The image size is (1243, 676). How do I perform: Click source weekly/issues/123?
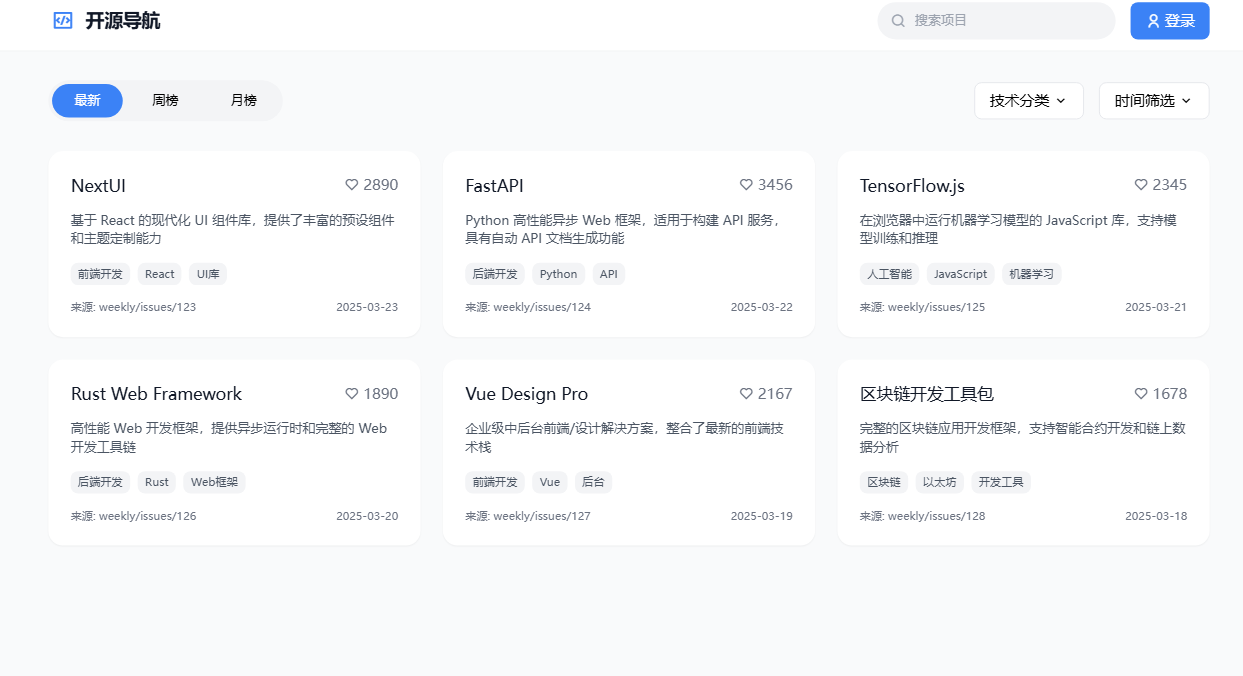pos(133,307)
